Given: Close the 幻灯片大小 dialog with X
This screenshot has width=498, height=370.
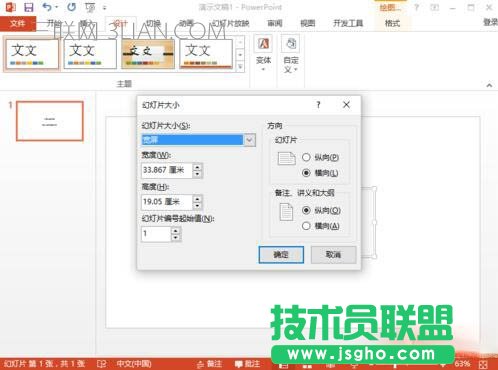Looking at the screenshot, I should click(346, 105).
